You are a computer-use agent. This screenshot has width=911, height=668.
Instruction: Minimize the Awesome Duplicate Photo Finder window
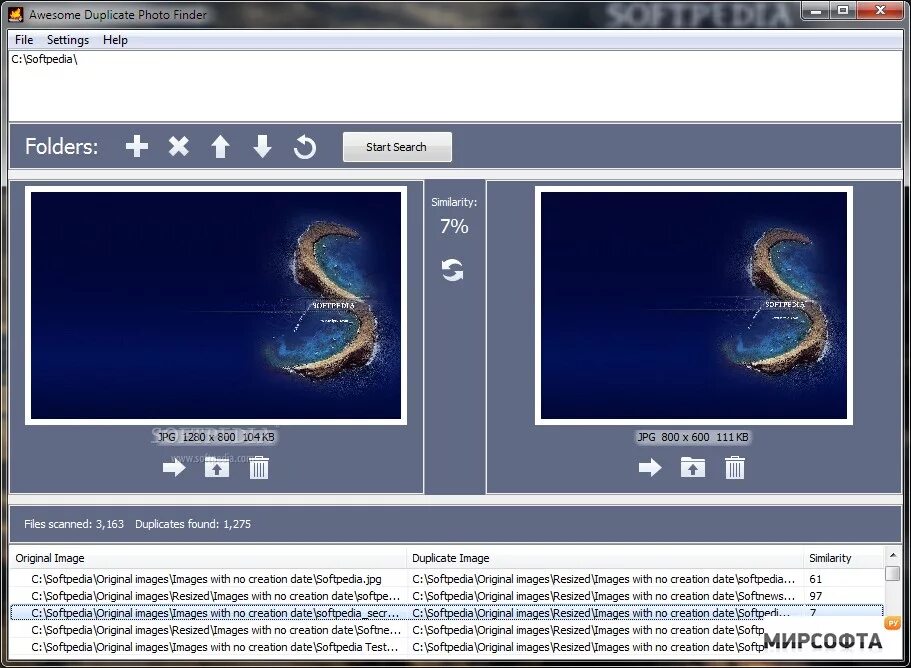[816, 10]
